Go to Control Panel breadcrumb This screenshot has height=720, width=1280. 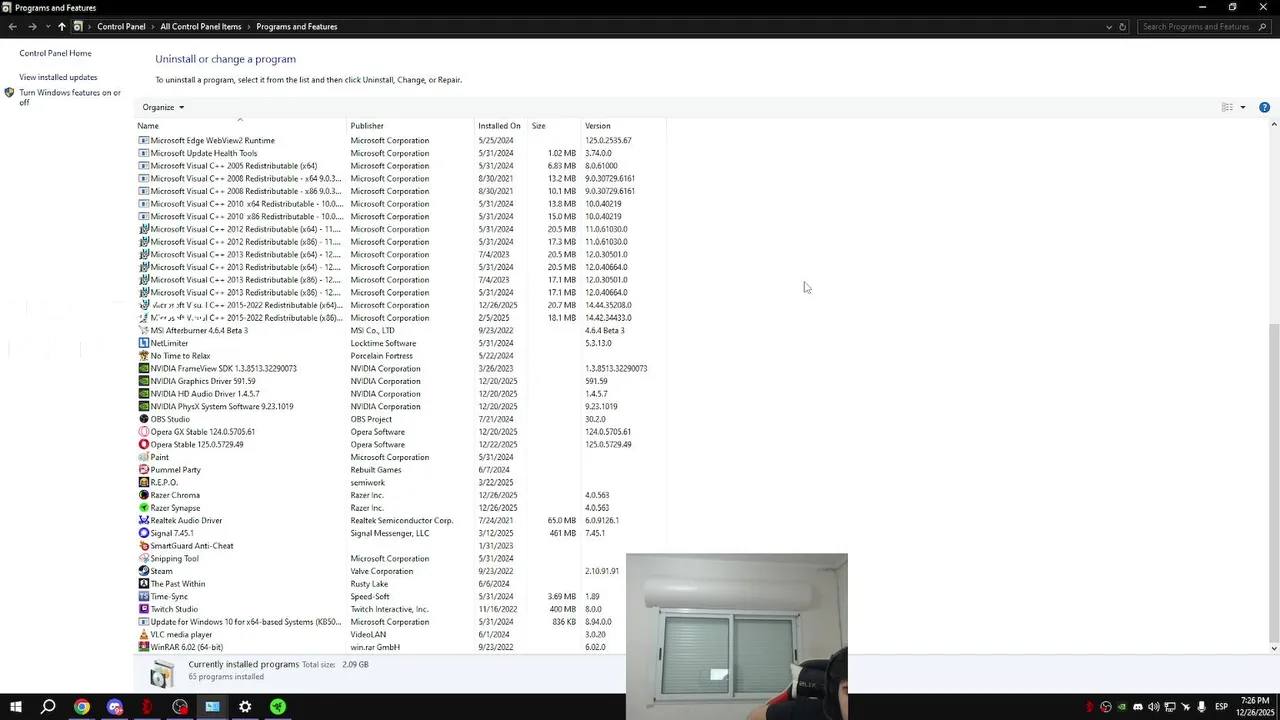(121, 27)
